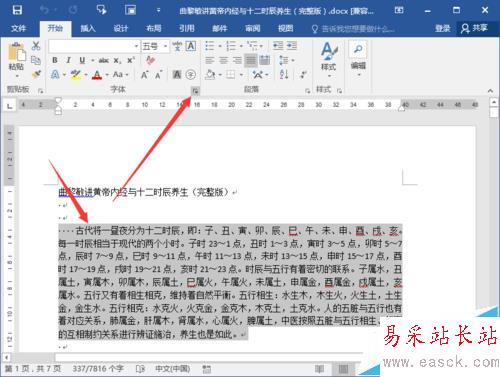Click the Paste clipboard icon
This screenshot has height=377, width=500.
[x=17, y=52]
